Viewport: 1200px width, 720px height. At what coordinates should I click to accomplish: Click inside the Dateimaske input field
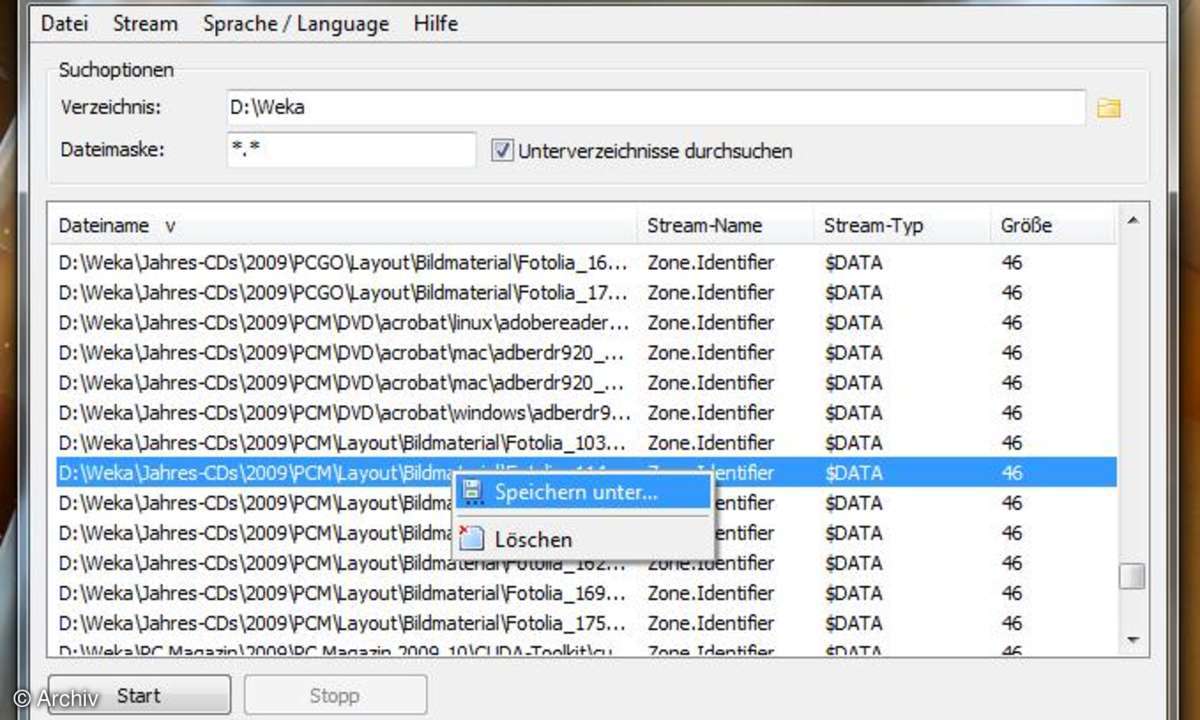[x=350, y=149]
